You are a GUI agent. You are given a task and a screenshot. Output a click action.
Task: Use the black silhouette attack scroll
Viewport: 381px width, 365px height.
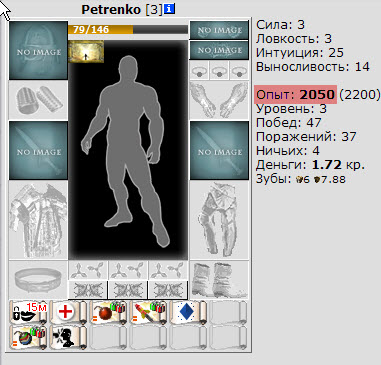(69, 337)
